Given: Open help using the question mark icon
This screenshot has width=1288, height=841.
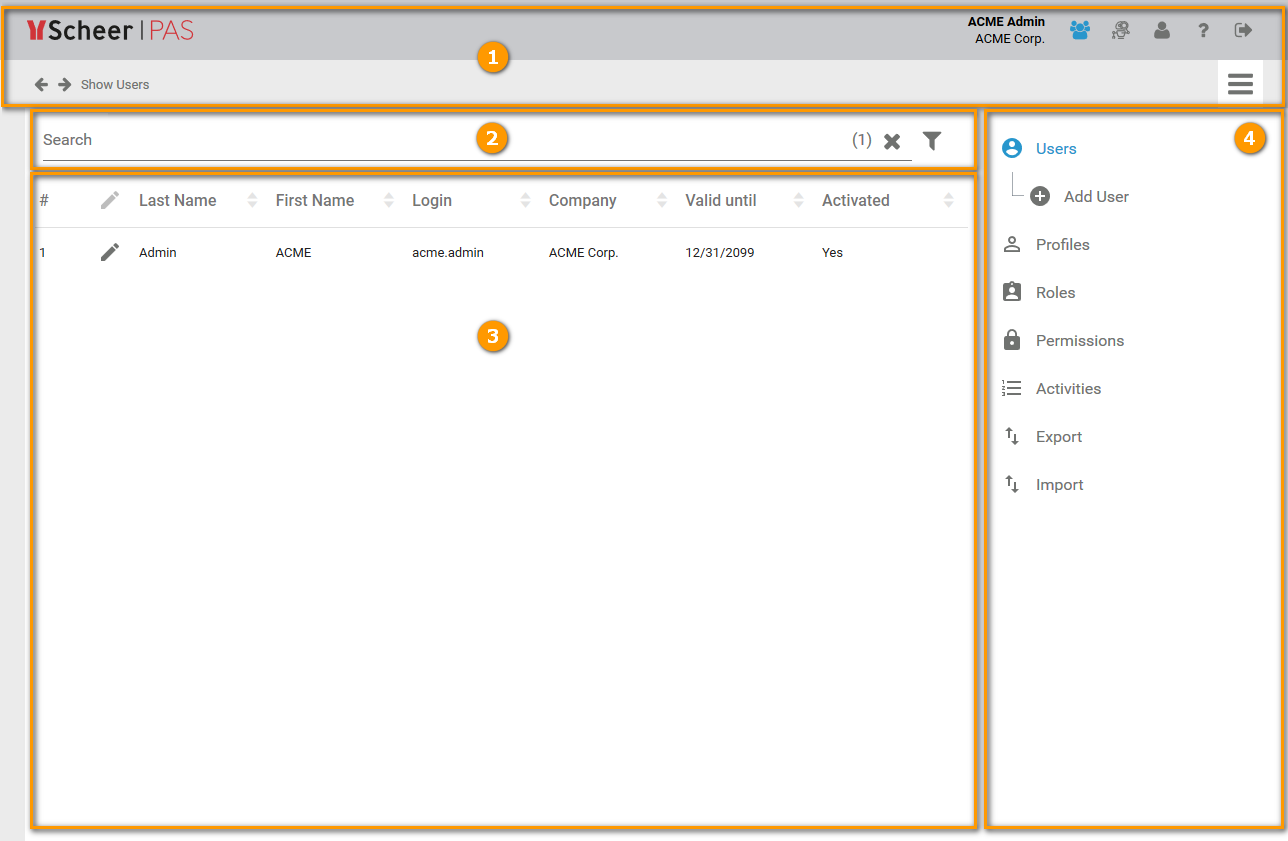Looking at the screenshot, I should point(1203,31).
